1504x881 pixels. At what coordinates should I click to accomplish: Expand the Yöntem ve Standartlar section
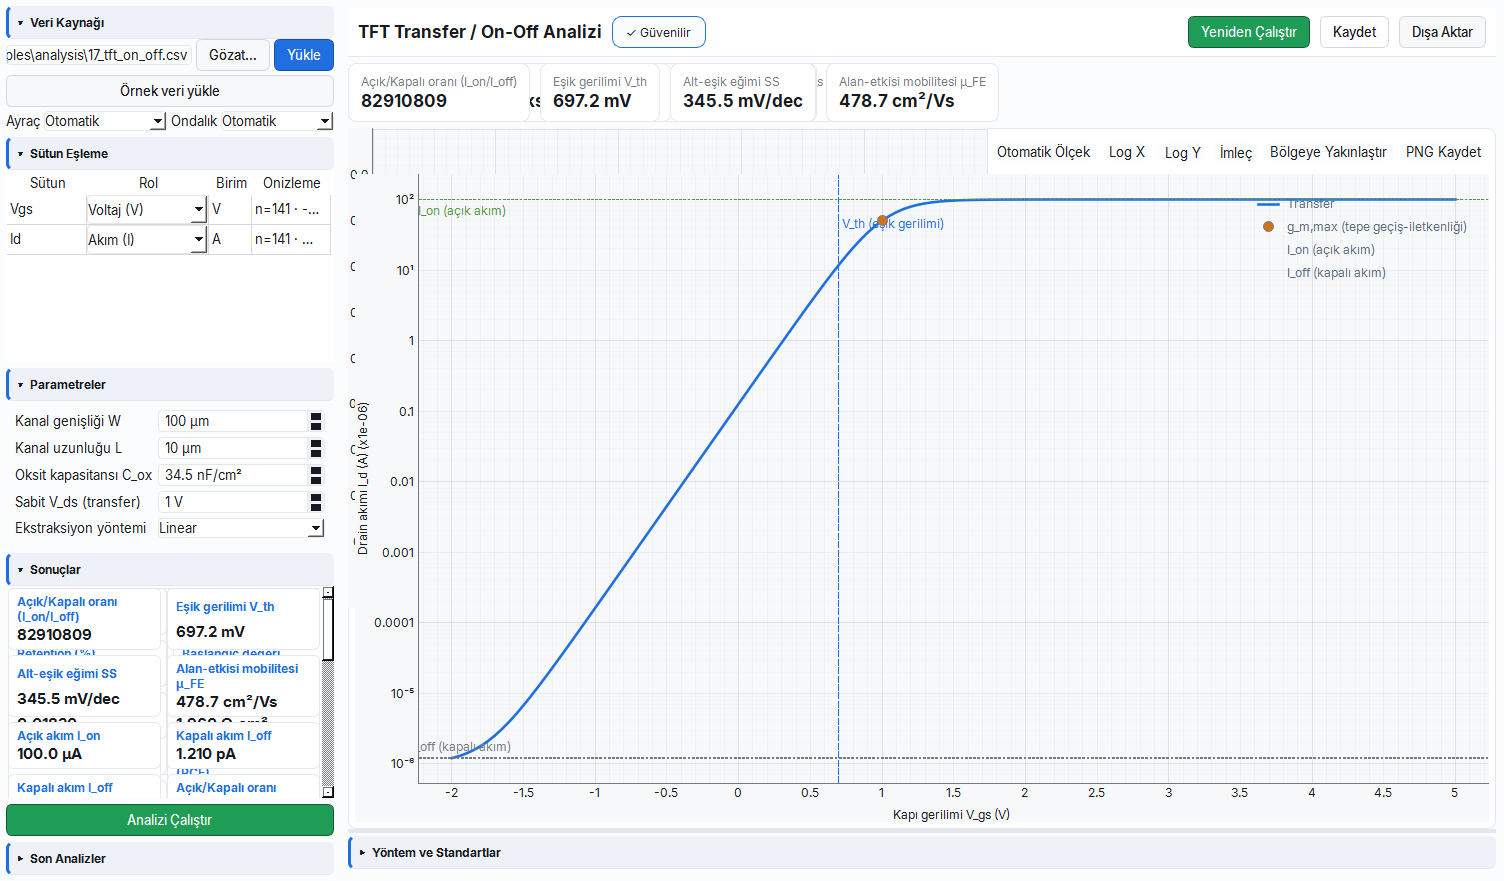[x=922, y=852]
